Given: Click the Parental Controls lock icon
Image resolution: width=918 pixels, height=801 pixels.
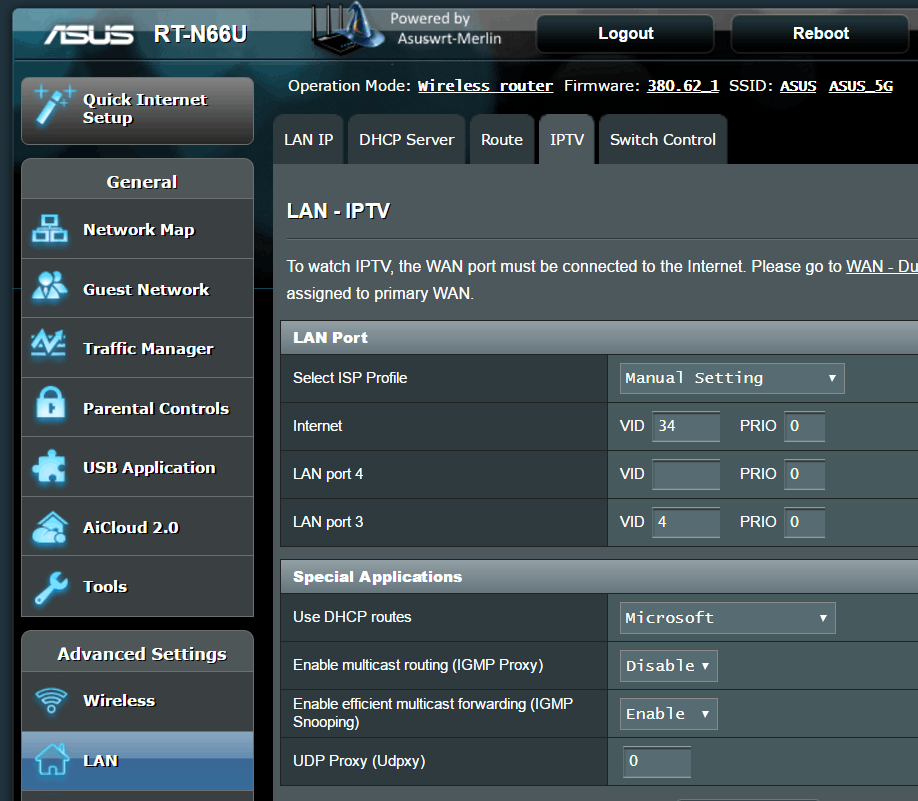Looking at the screenshot, I should click(51, 404).
